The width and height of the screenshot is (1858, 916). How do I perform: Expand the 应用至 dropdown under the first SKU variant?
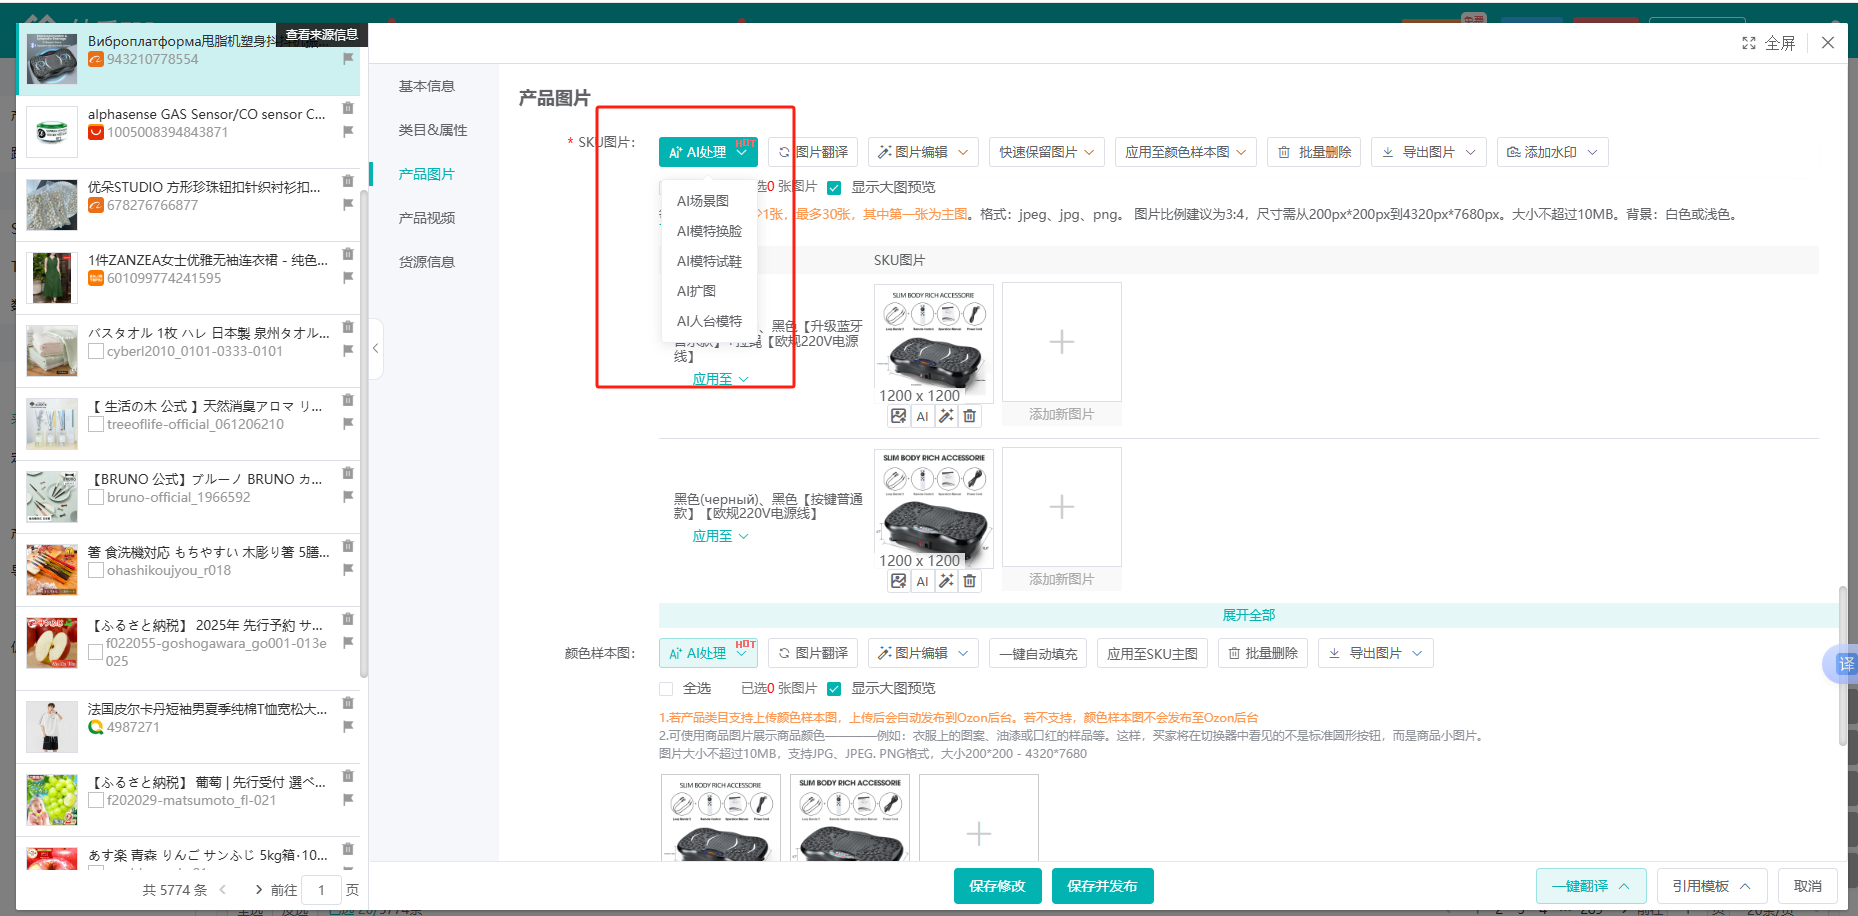(720, 379)
